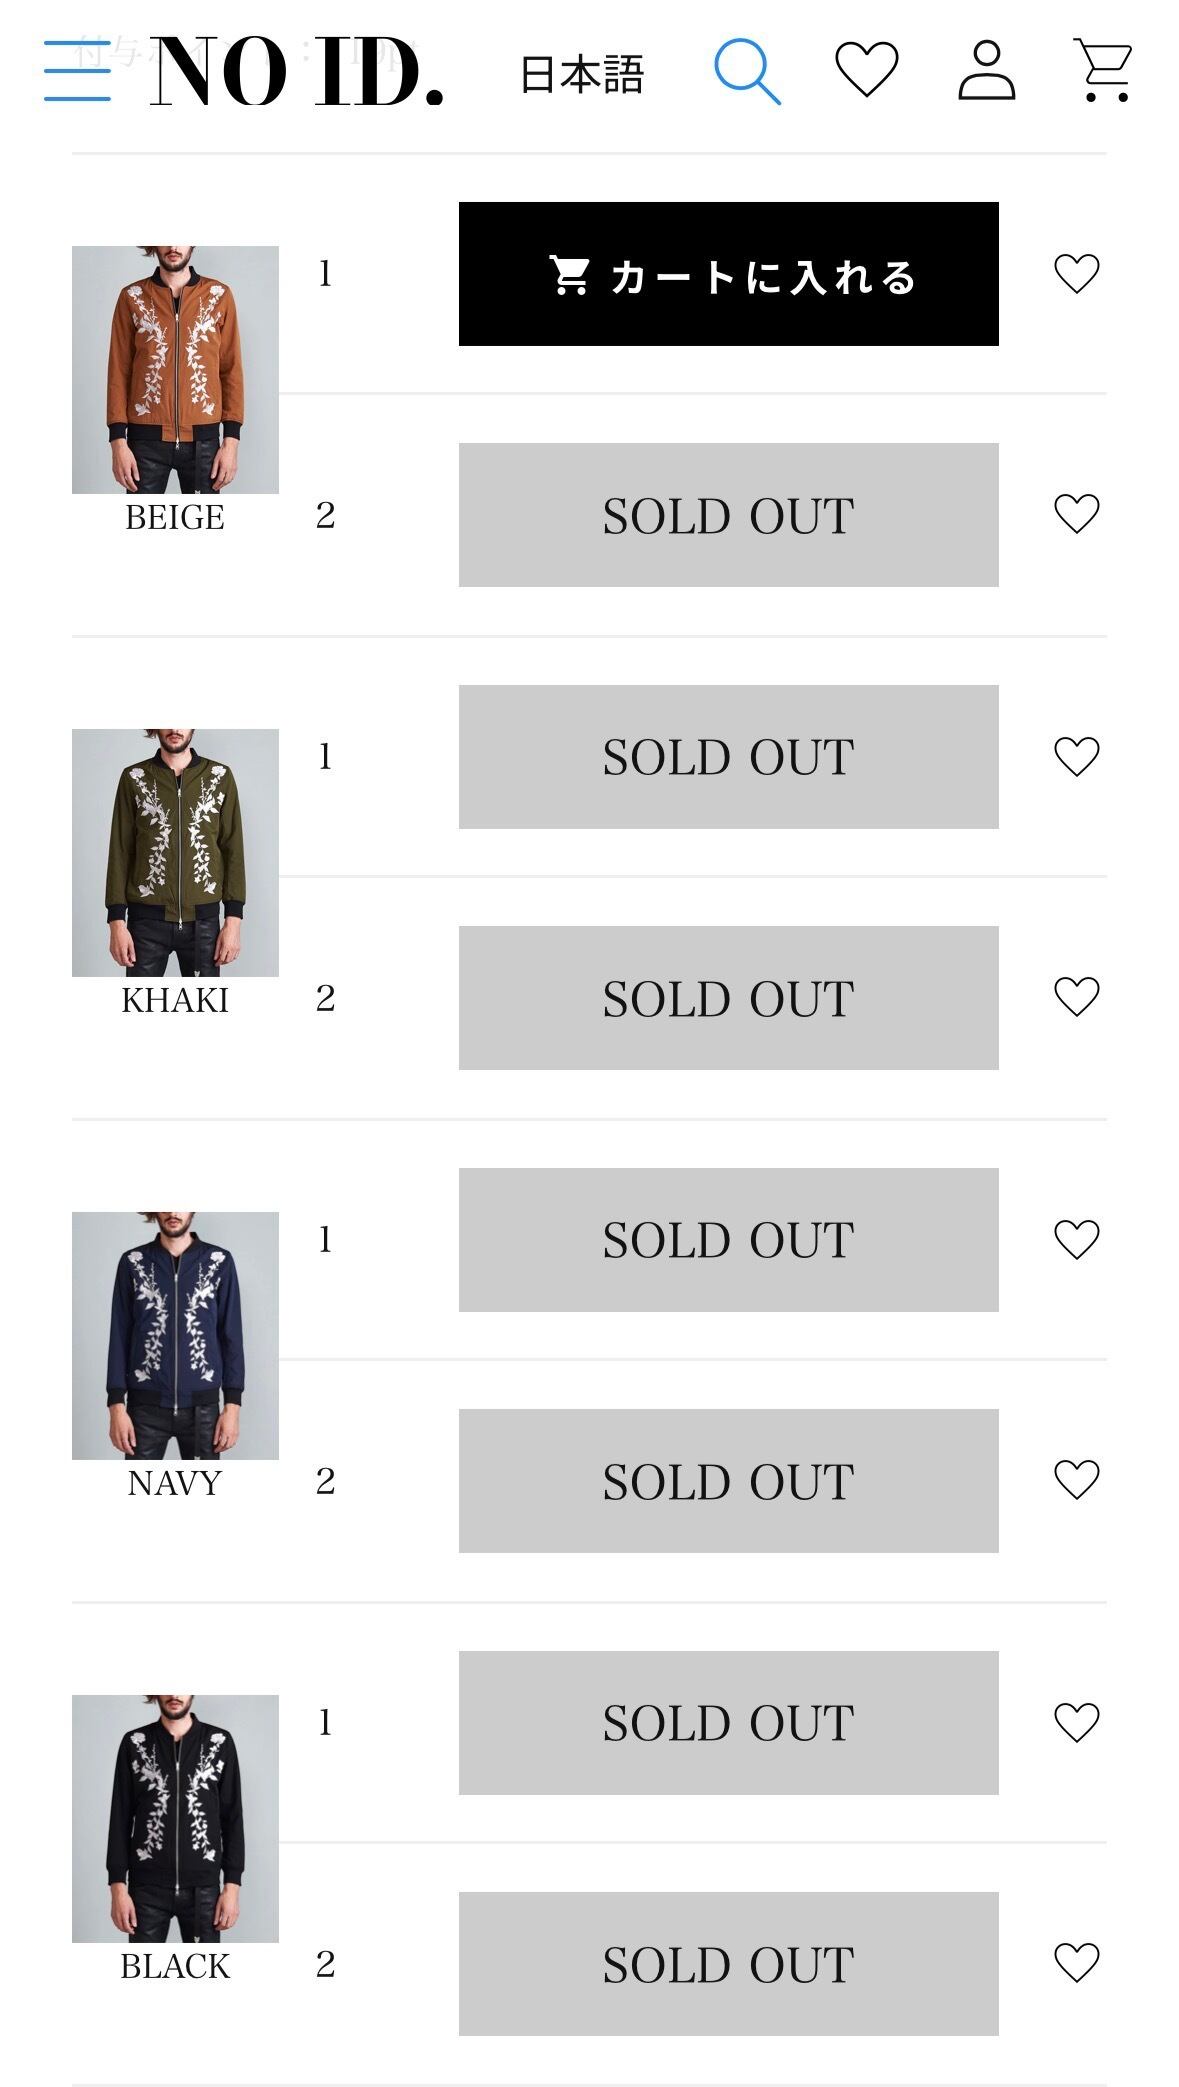Select the NAVY jacket color image

pyautogui.click(x=175, y=1336)
